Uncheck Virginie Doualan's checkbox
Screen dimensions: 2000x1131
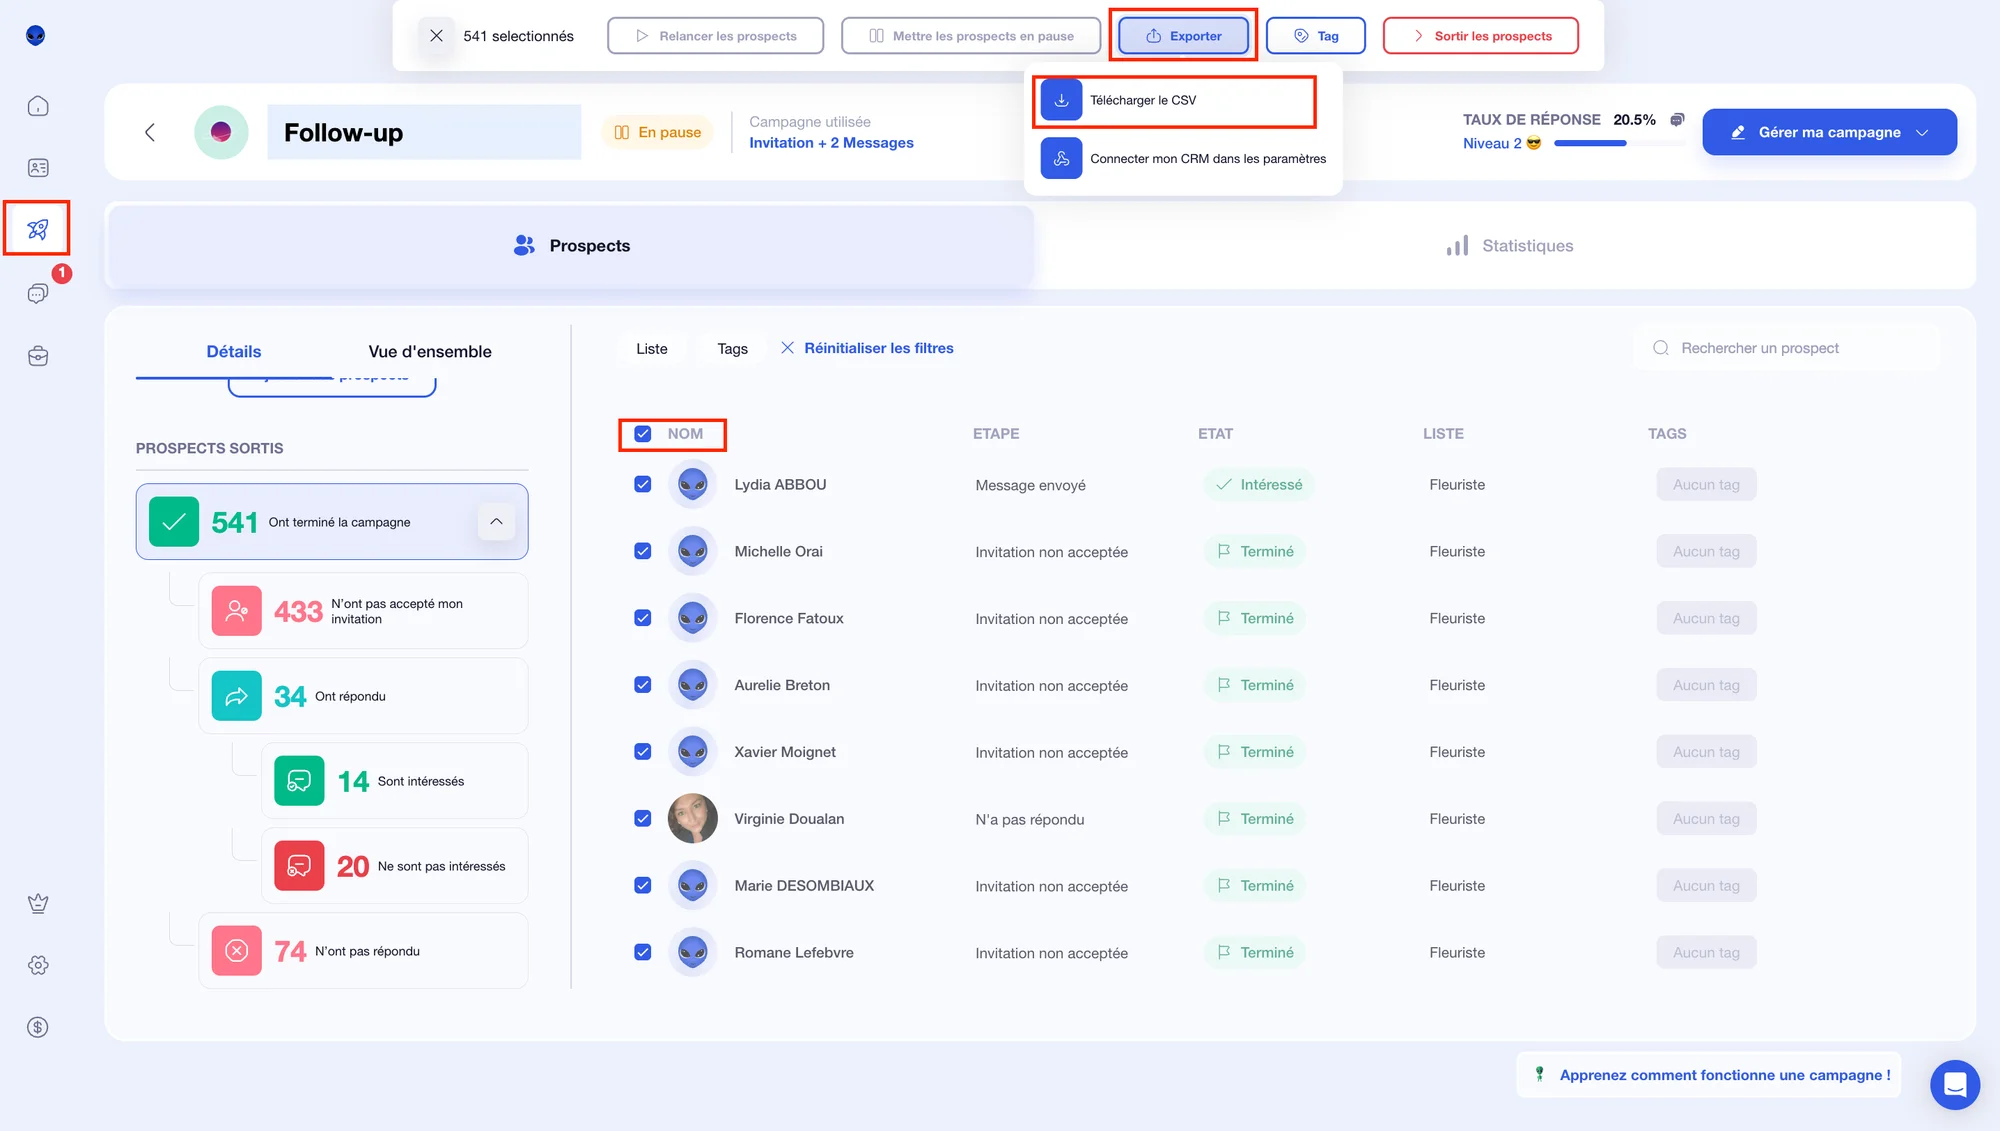[x=643, y=818]
